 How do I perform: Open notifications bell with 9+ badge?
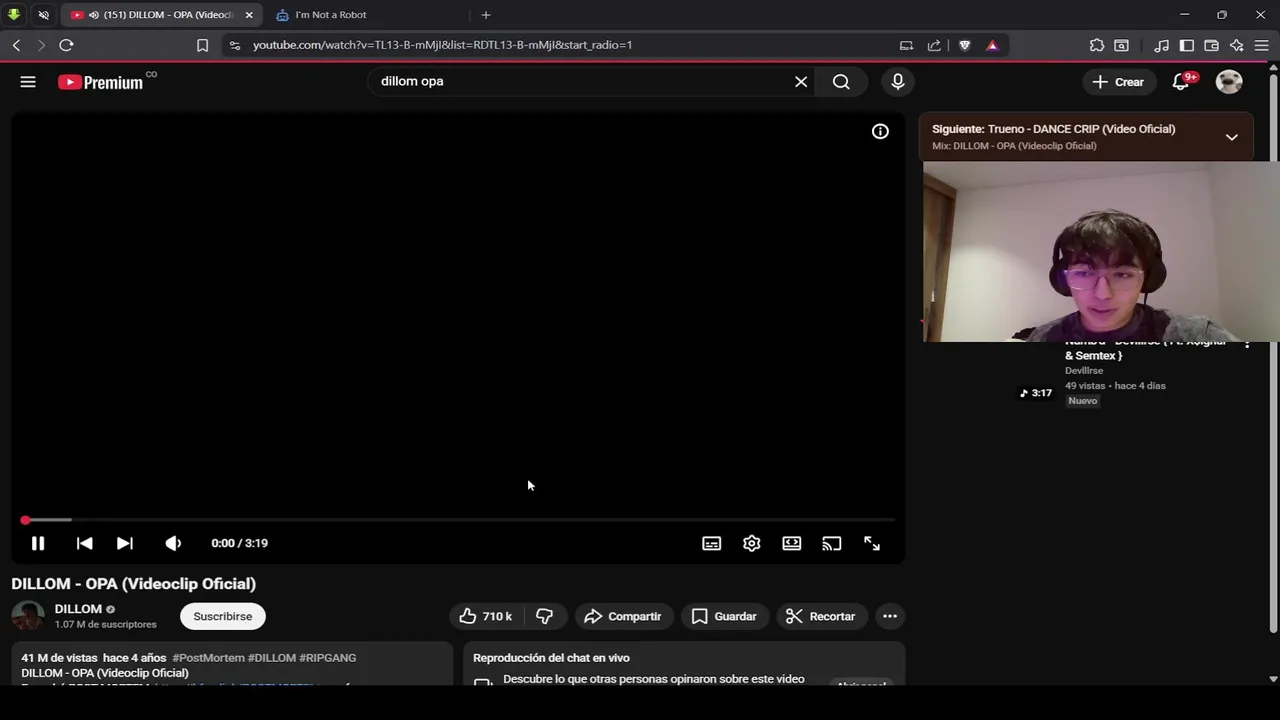[x=1181, y=82]
